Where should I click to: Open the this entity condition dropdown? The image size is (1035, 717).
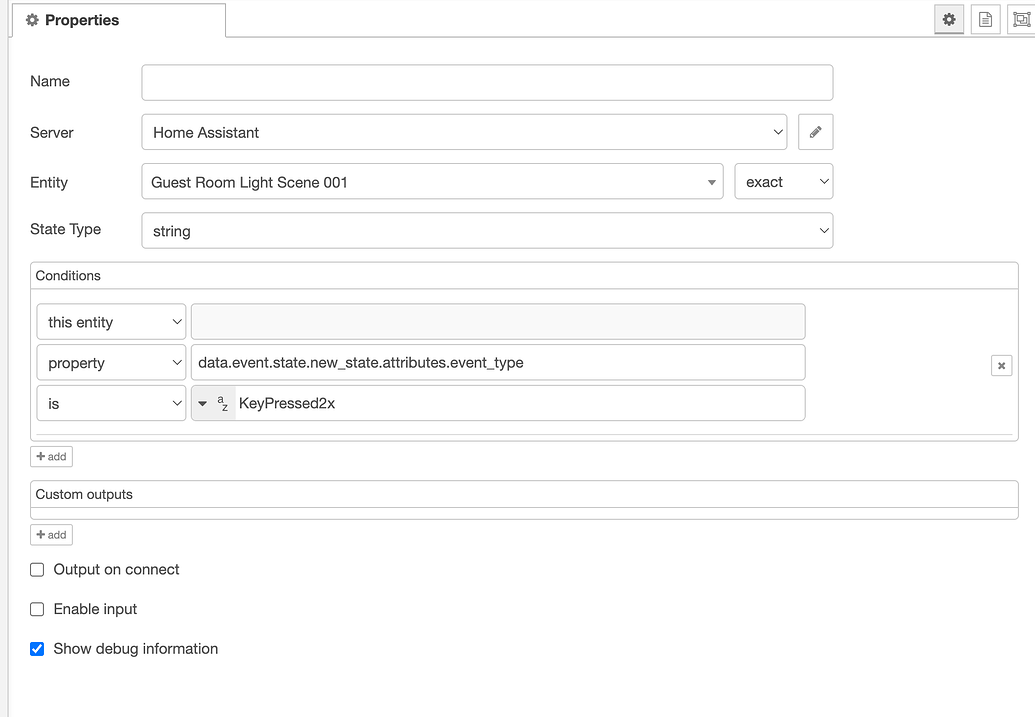point(110,321)
